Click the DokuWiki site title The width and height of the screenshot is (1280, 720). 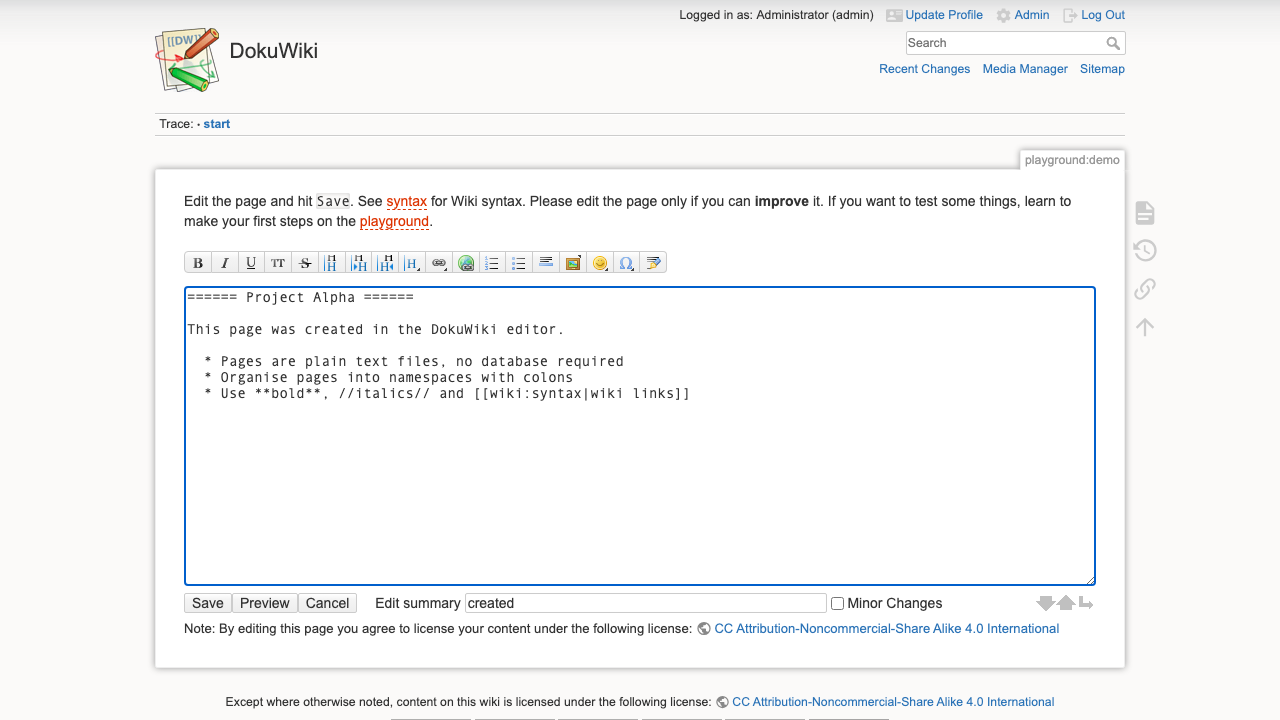coord(274,51)
